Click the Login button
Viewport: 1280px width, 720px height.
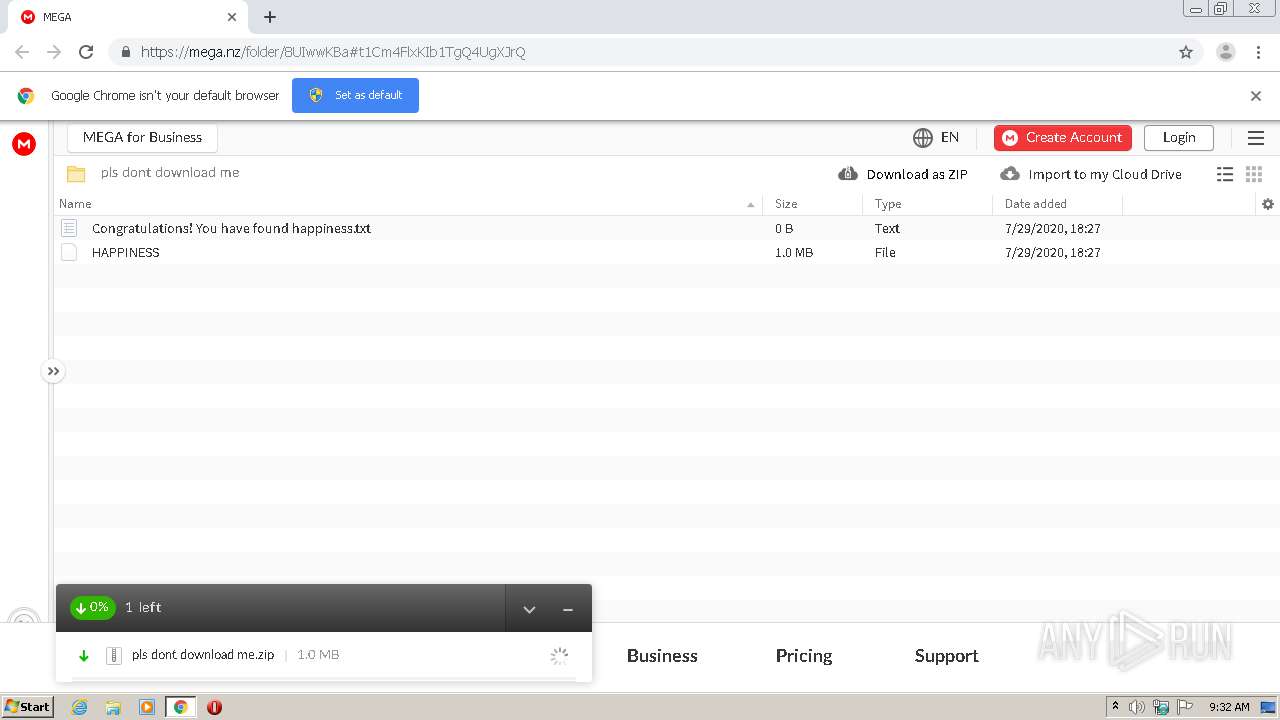click(x=1178, y=138)
